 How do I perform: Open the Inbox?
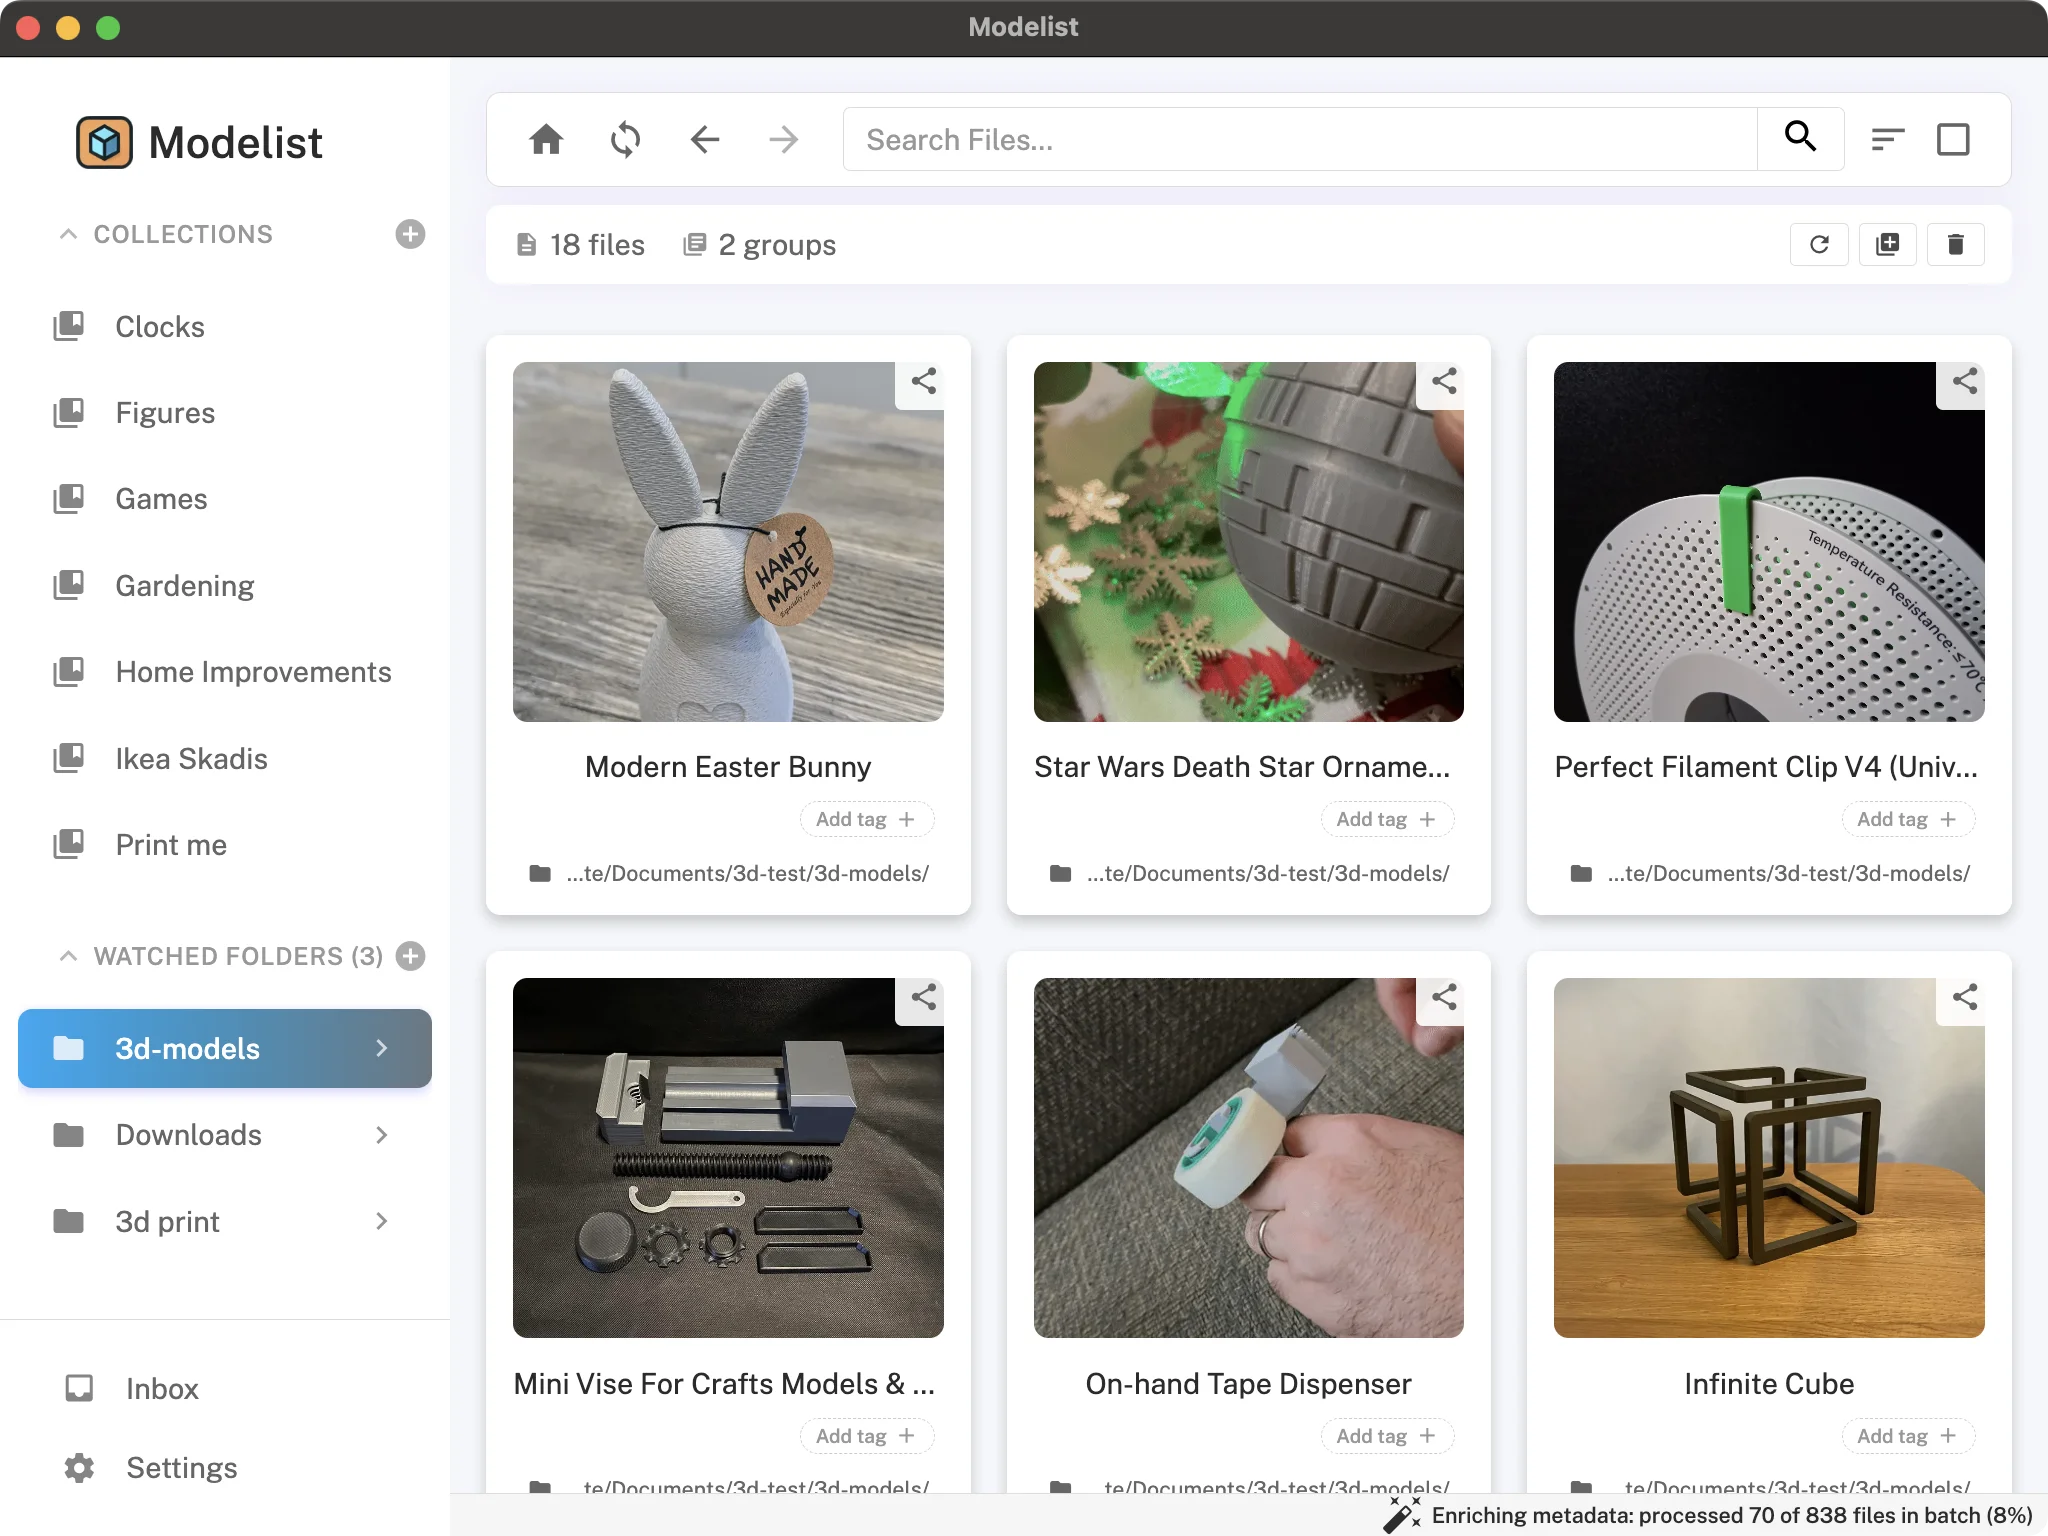(x=161, y=1388)
